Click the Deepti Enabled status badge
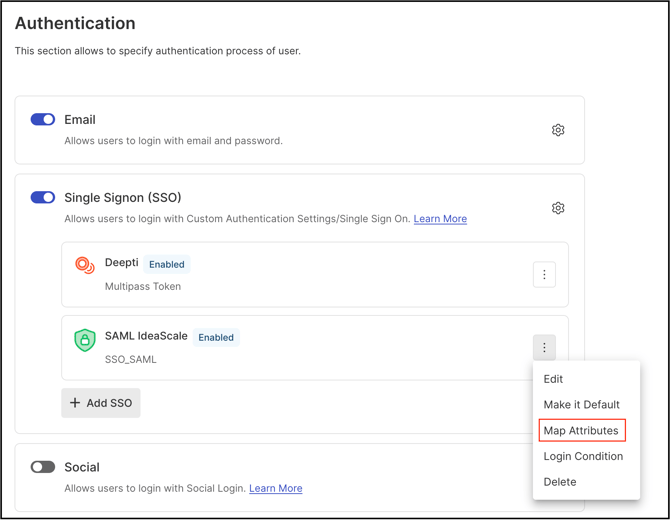Screen dimensions: 670x520 pyautogui.click(x=166, y=265)
